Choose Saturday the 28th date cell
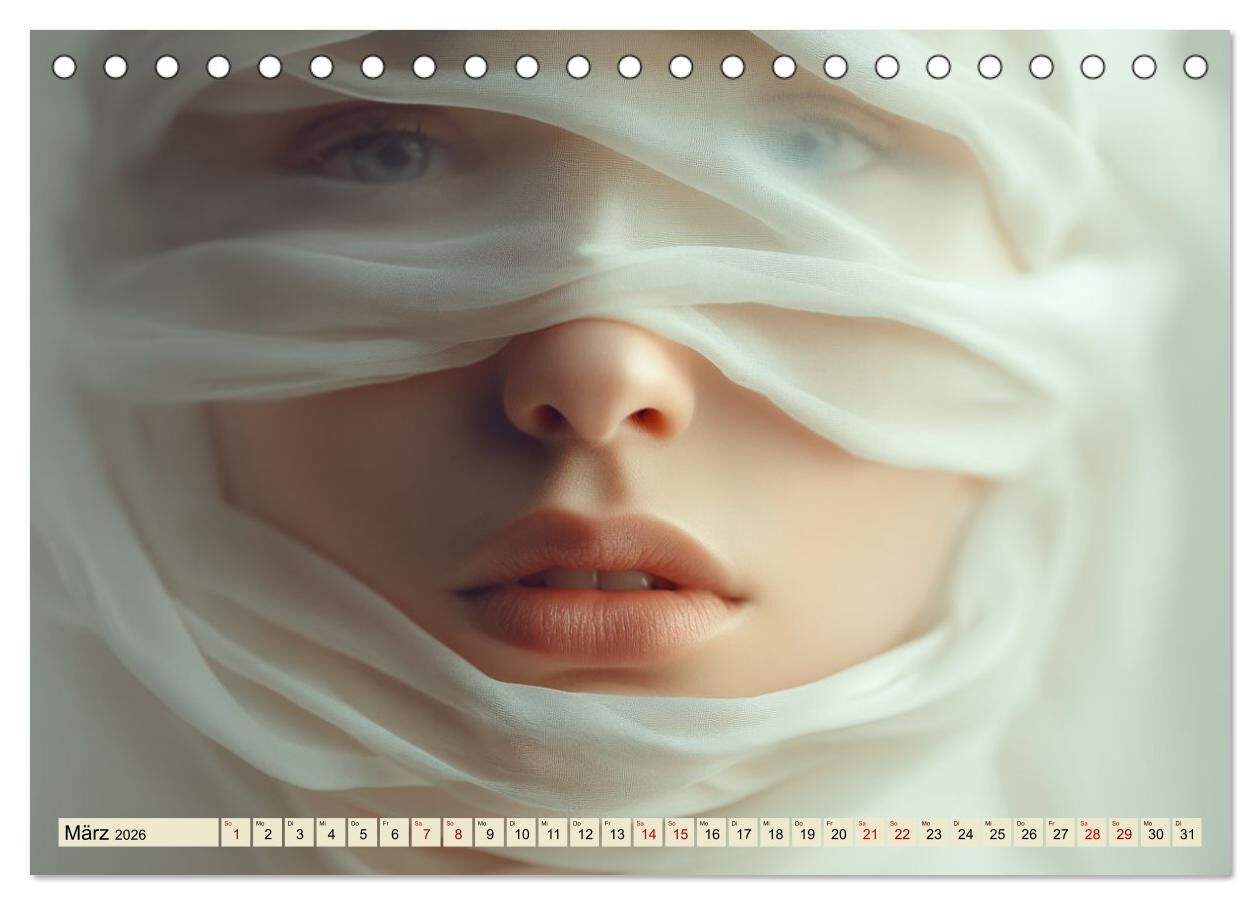 [x=1091, y=833]
